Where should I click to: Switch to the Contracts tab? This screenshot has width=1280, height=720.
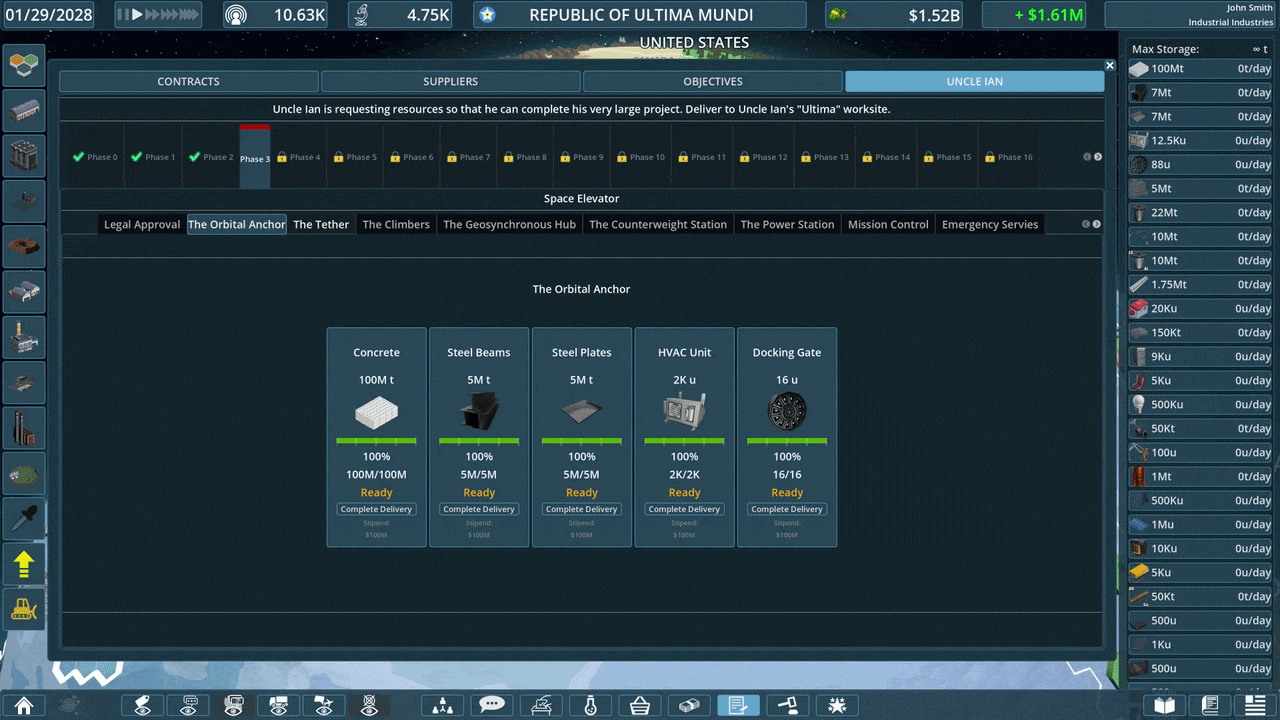(189, 81)
